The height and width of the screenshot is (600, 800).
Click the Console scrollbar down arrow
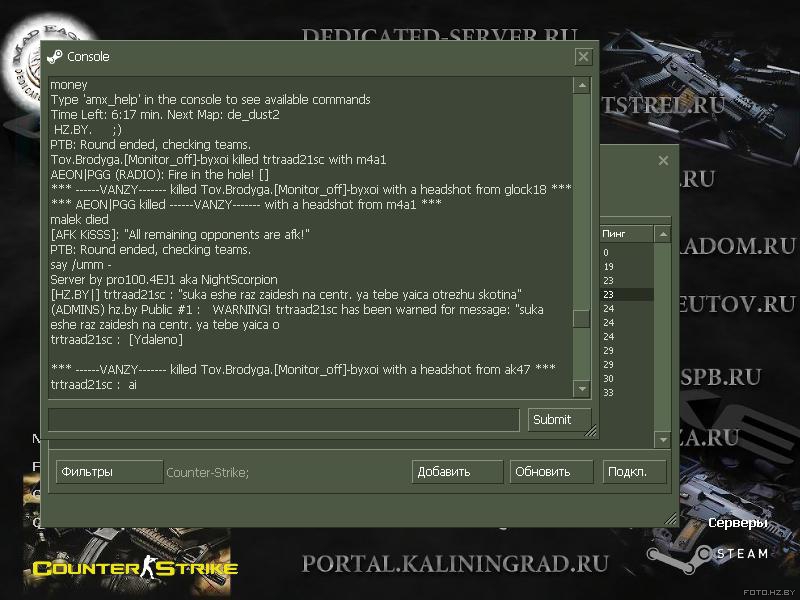(582, 389)
